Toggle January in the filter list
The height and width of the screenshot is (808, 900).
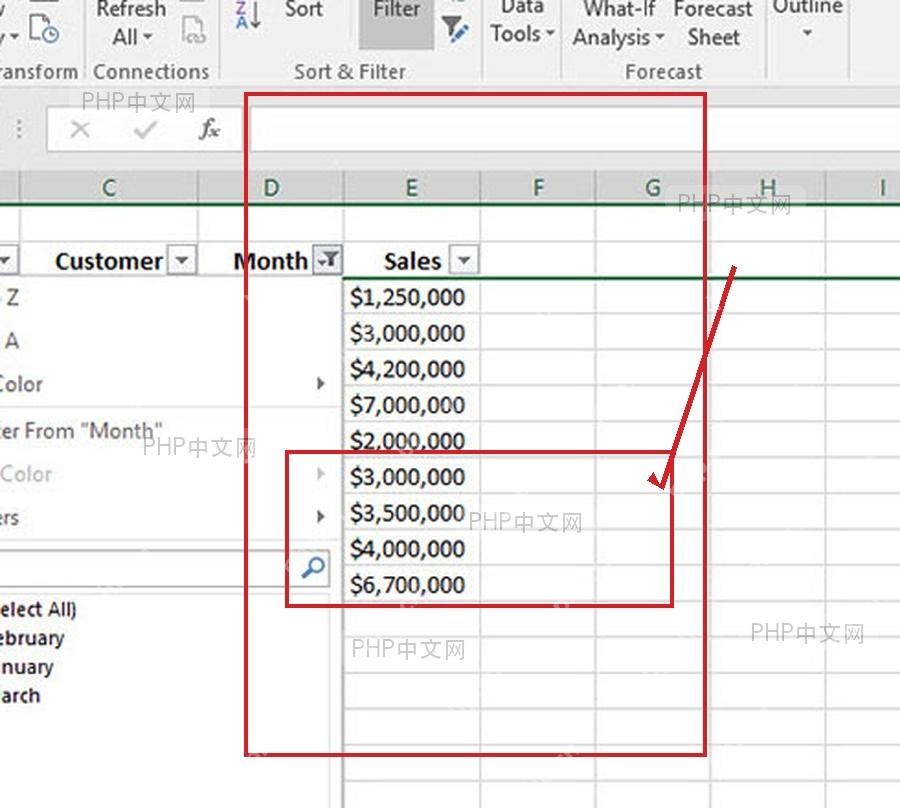tap(26, 667)
